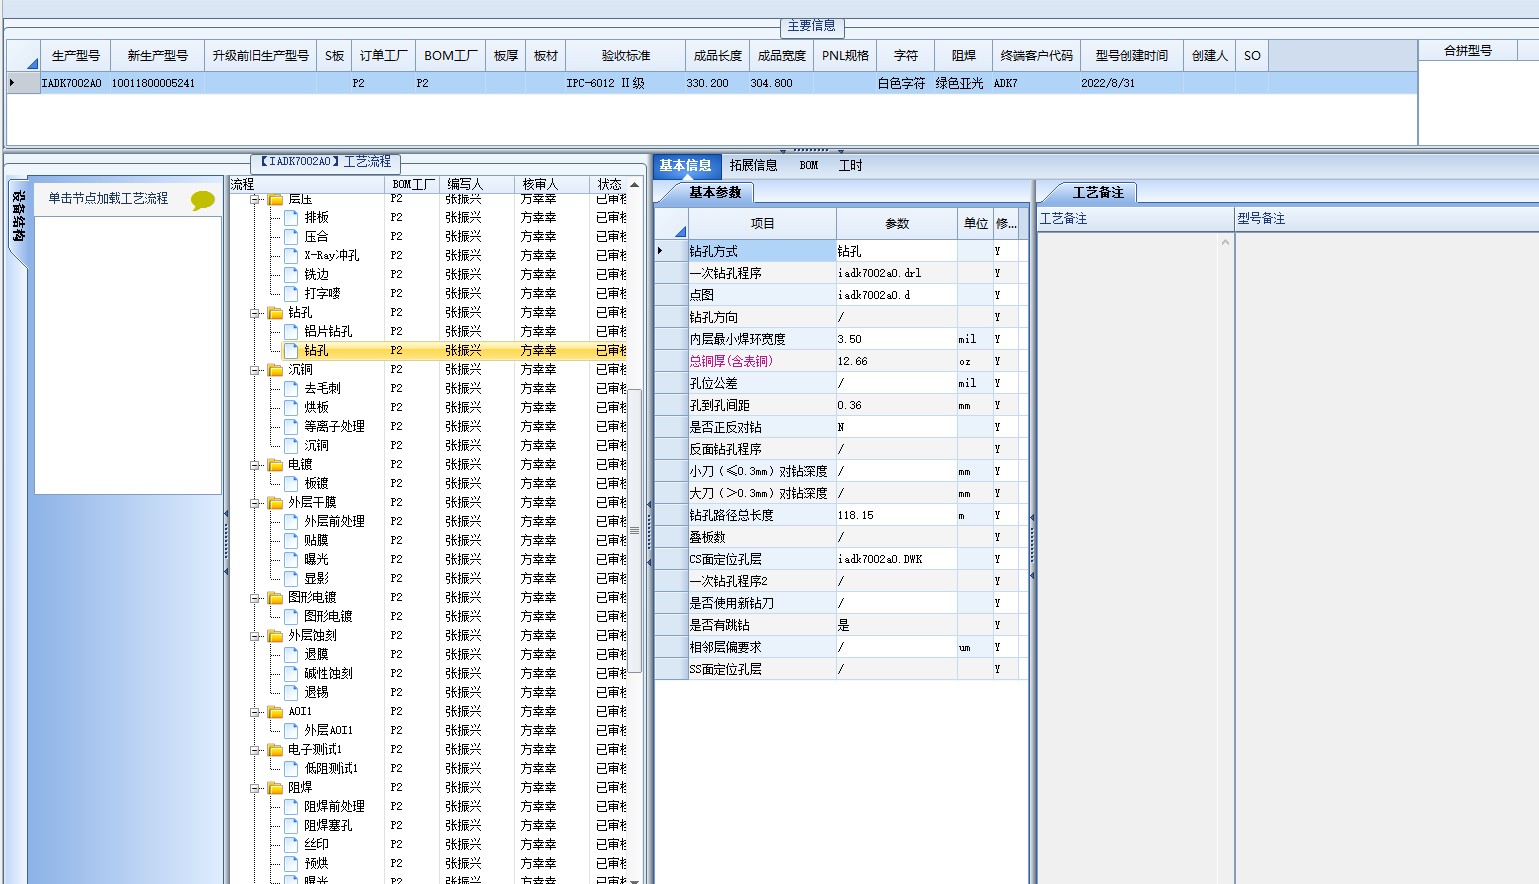The width and height of the screenshot is (1539, 884).
Task: Click the value 118.15 for 钻孔路径总长度
Action: pyautogui.click(x=896, y=516)
